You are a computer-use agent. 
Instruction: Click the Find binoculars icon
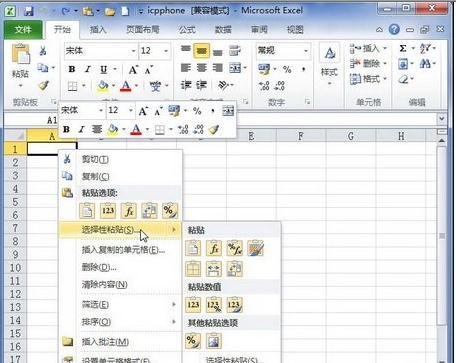(425, 63)
